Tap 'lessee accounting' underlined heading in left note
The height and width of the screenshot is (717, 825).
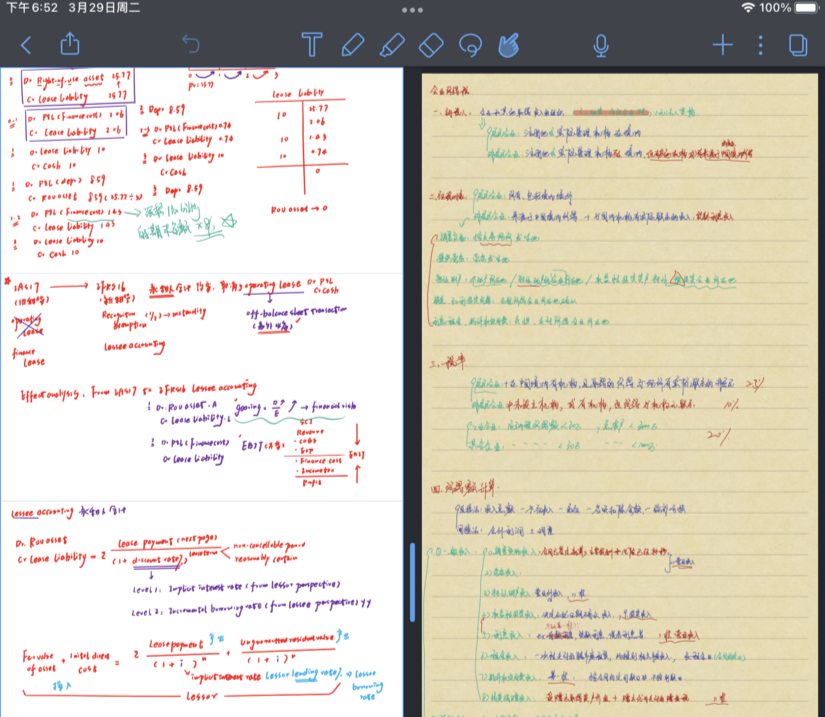(x=42, y=512)
